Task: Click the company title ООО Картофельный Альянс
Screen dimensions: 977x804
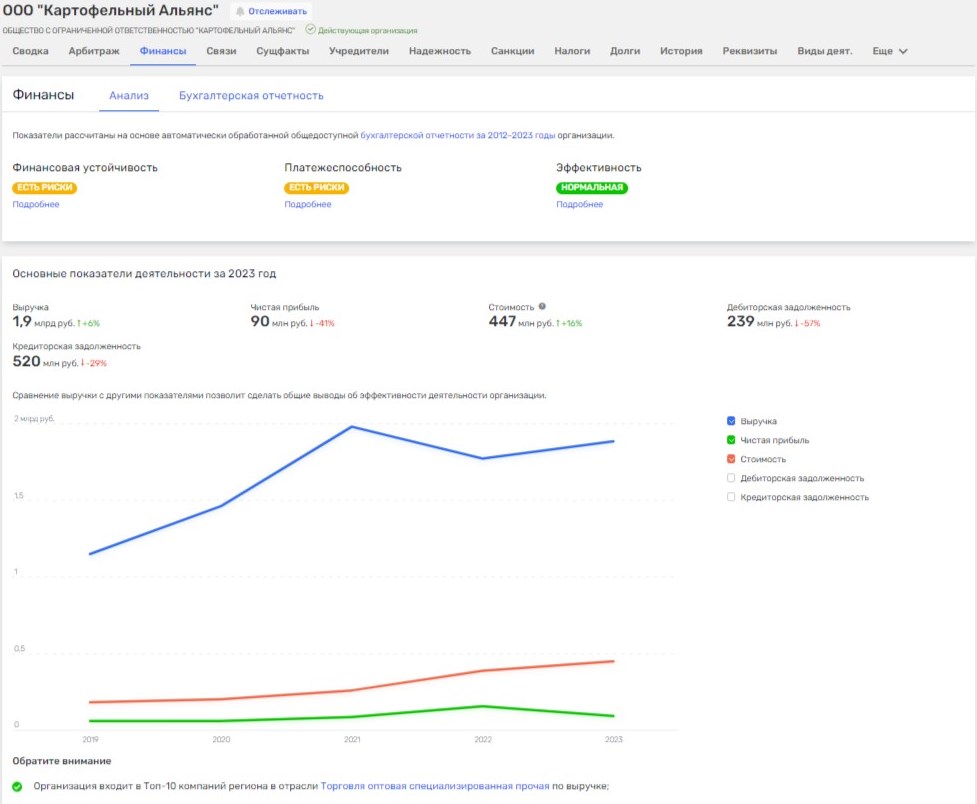Action: [111, 11]
